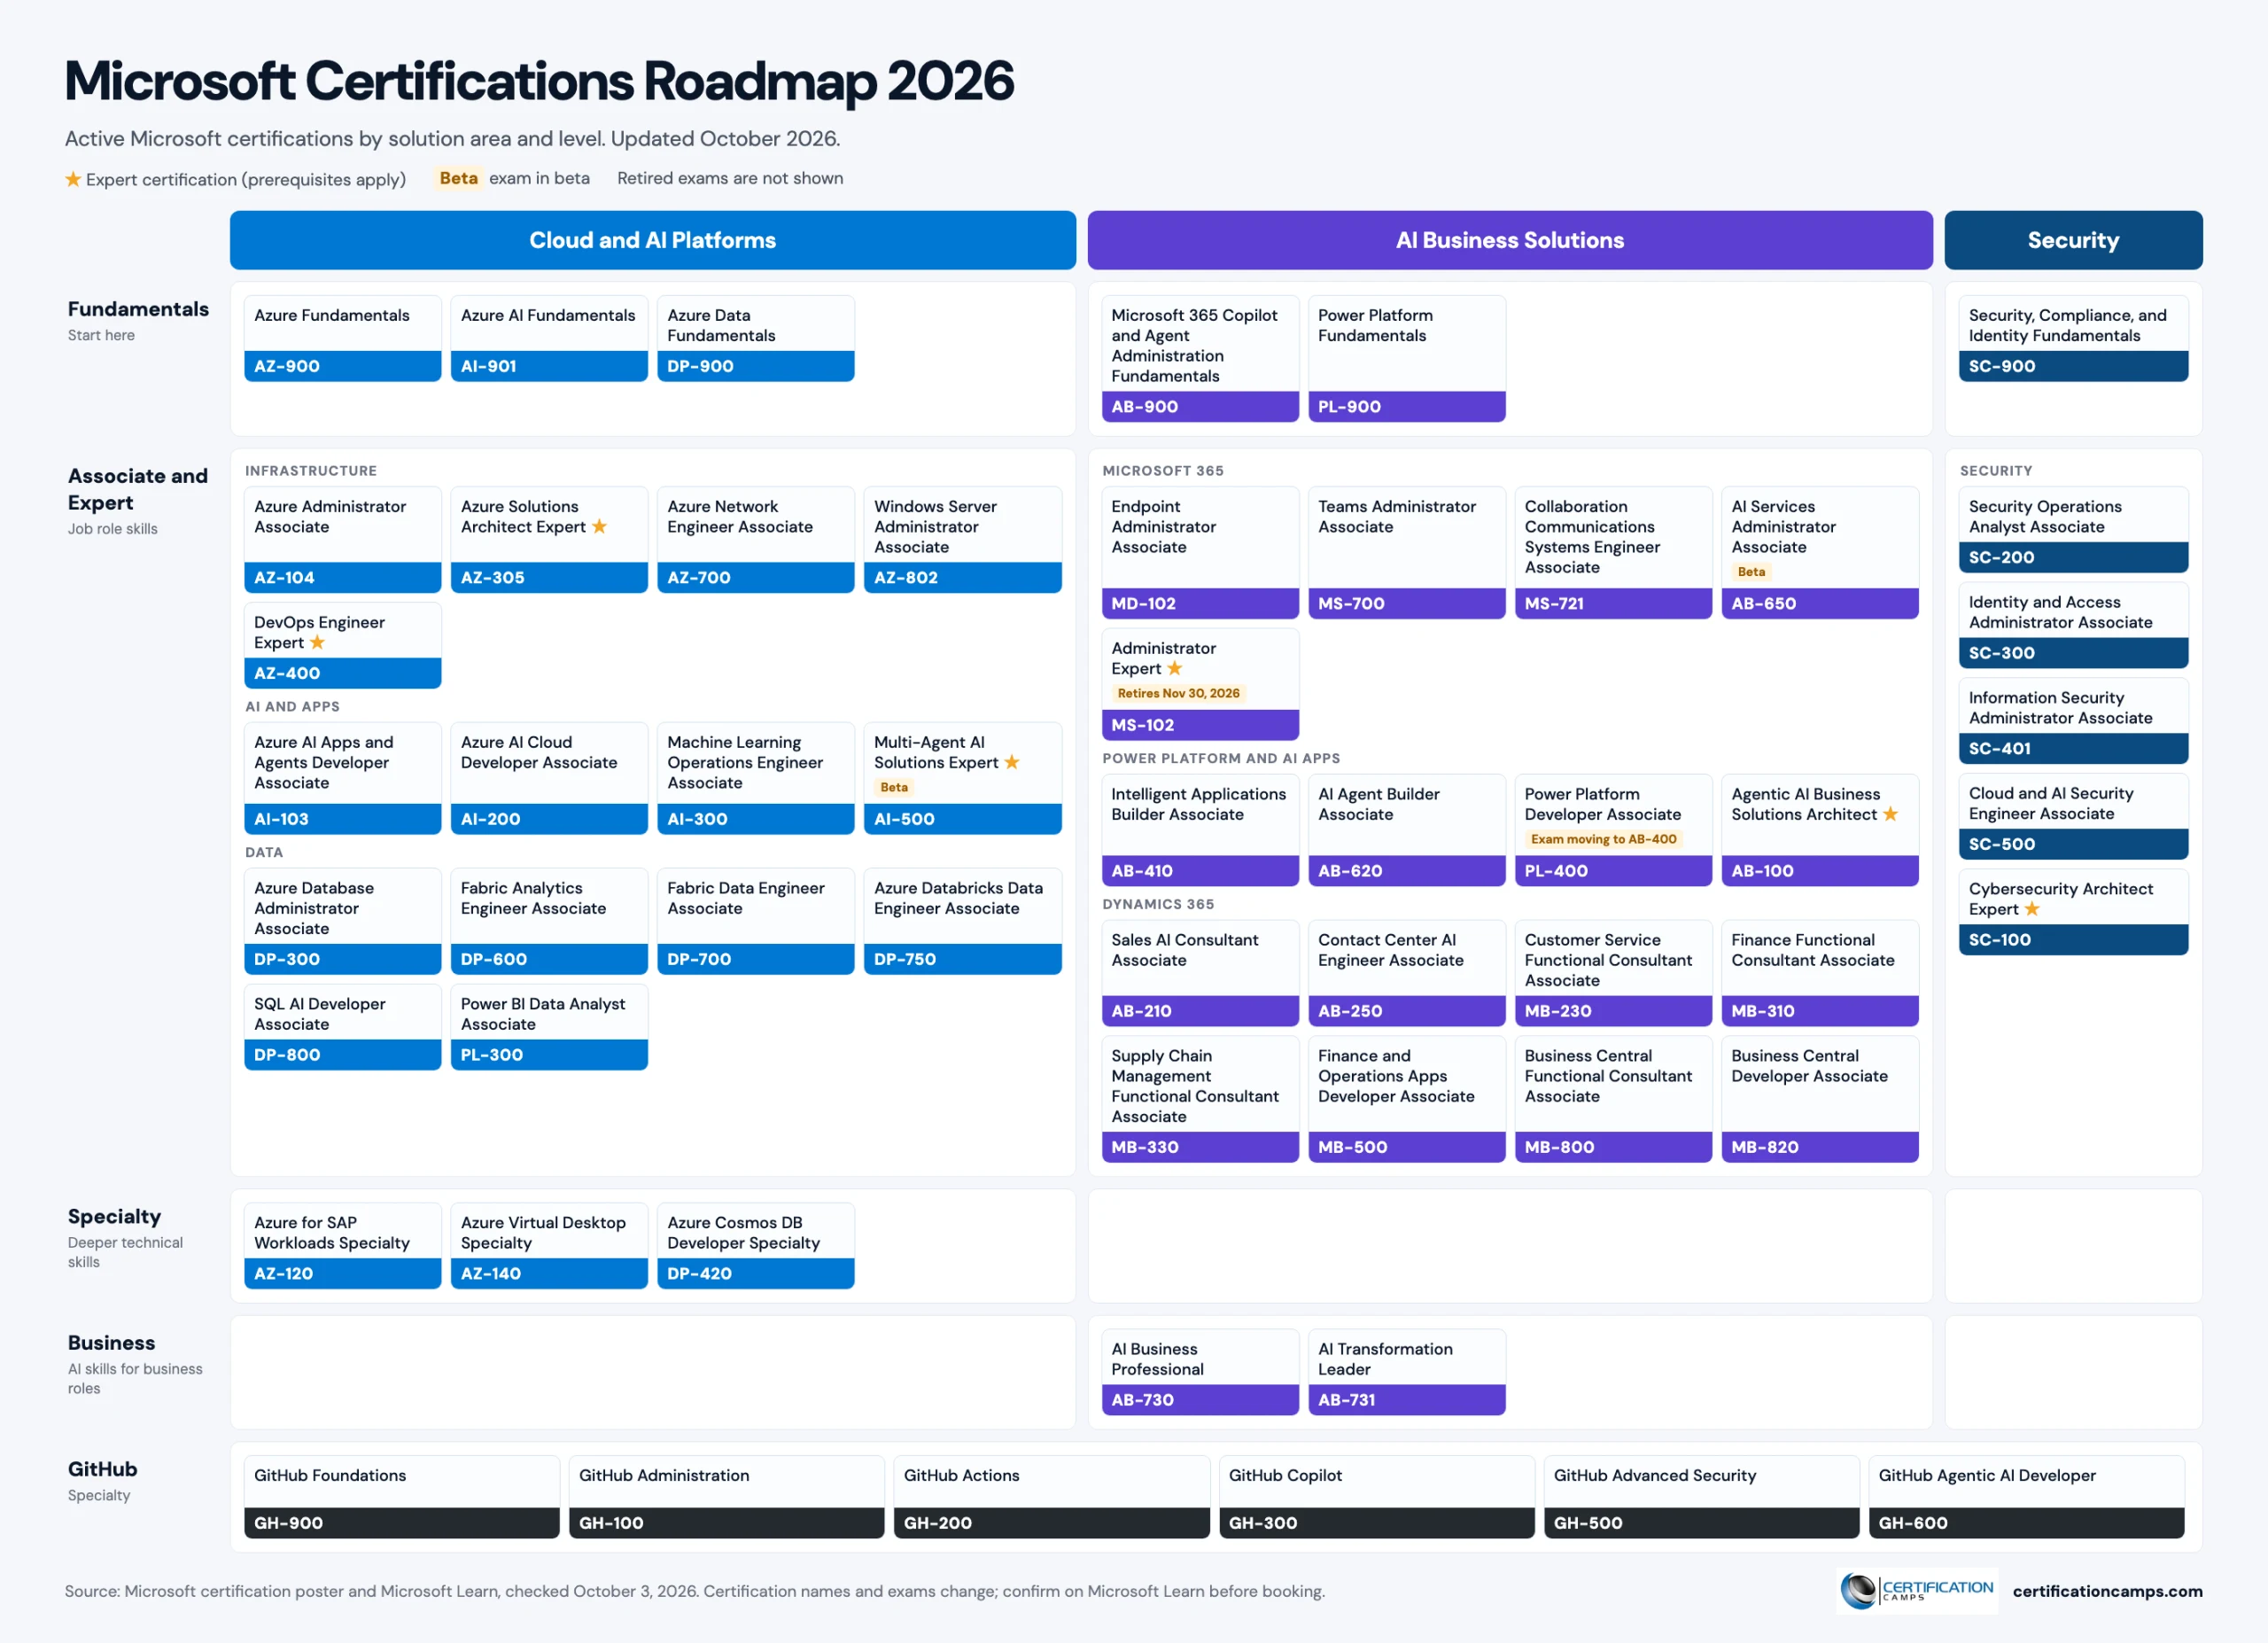Click the star beside Azure Solutions Architect Expert
2268x1643 pixels.
click(x=599, y=526)
